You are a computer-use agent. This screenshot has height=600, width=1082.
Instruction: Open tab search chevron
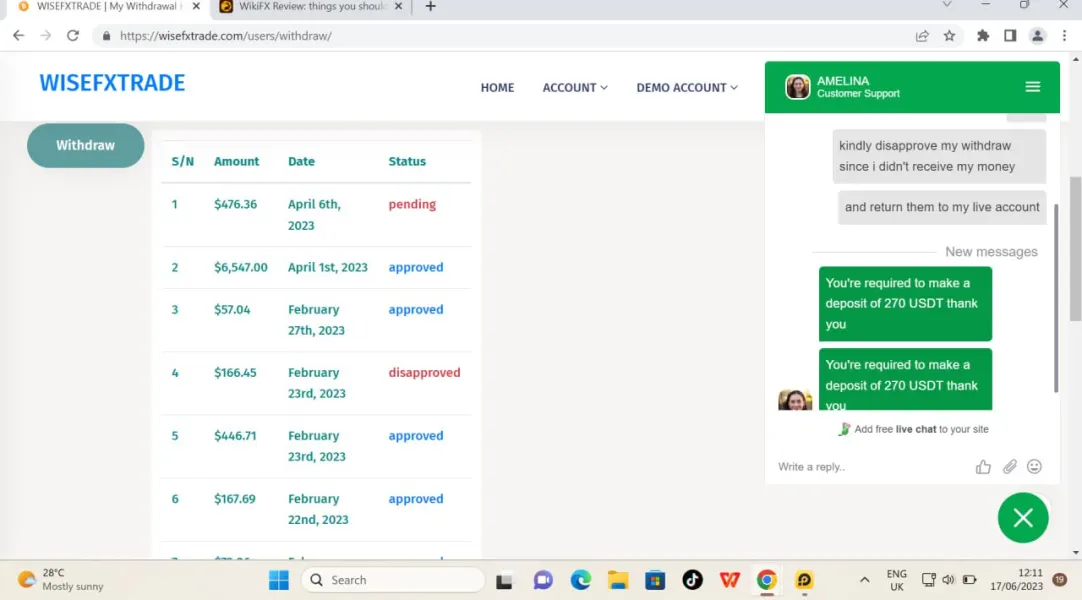pyautogui.click(x=947, y=5)
